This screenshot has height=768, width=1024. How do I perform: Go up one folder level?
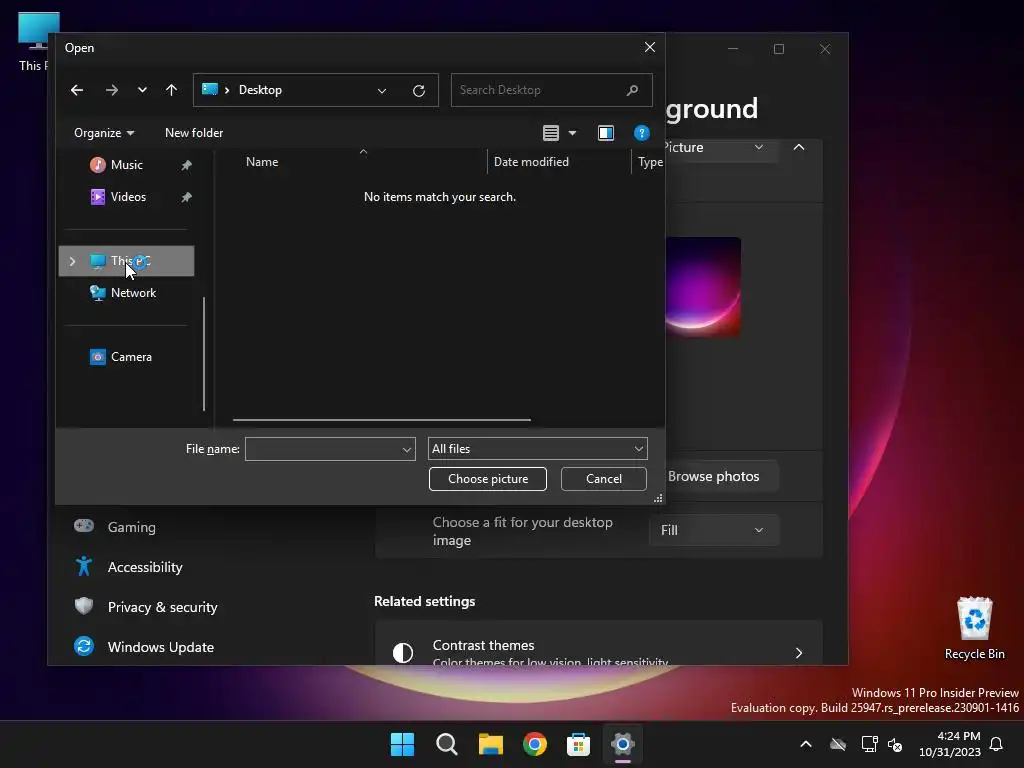pyautogui.click(x=171, y=90)
